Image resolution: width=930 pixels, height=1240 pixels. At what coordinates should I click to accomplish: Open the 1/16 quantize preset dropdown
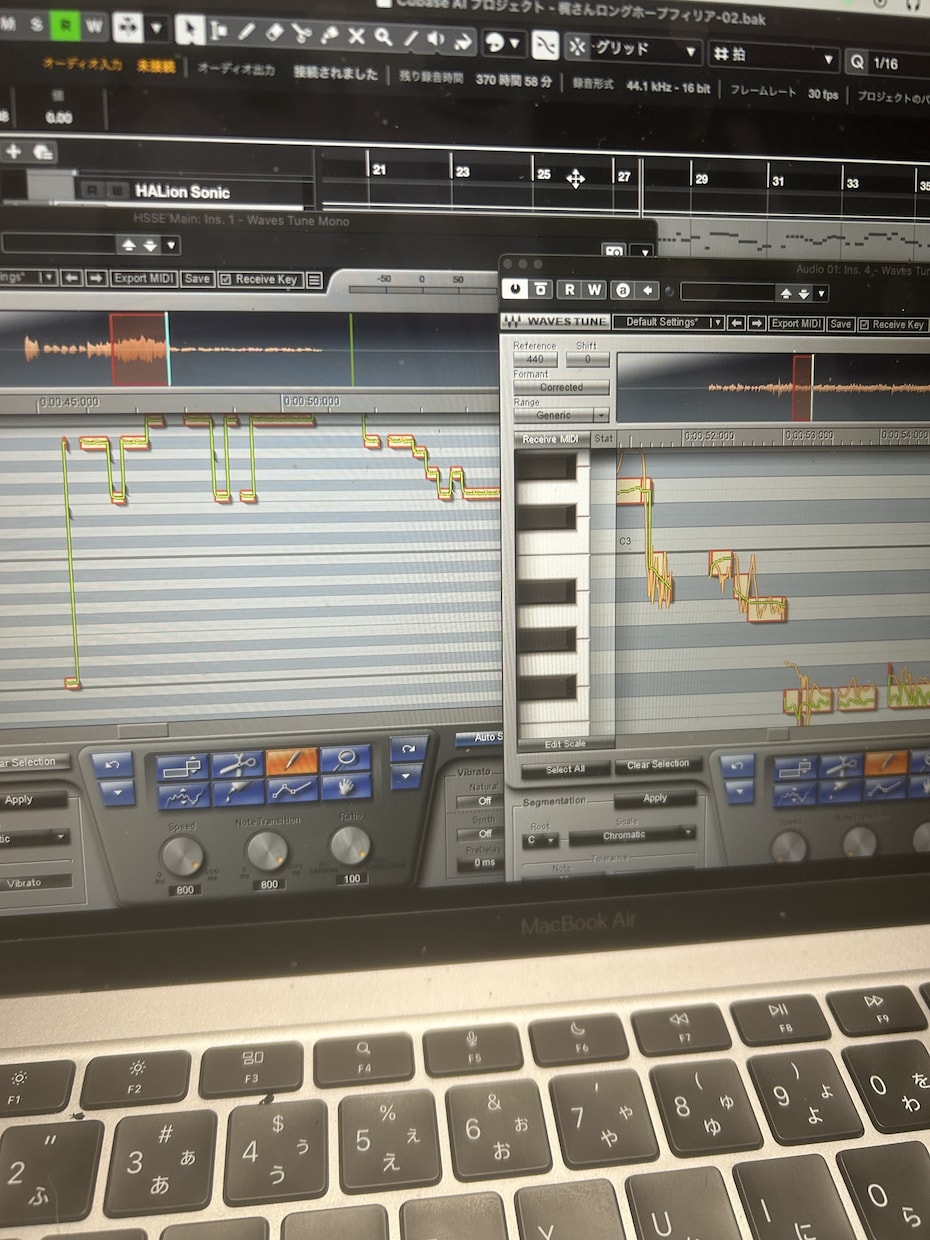coord(888,63)
